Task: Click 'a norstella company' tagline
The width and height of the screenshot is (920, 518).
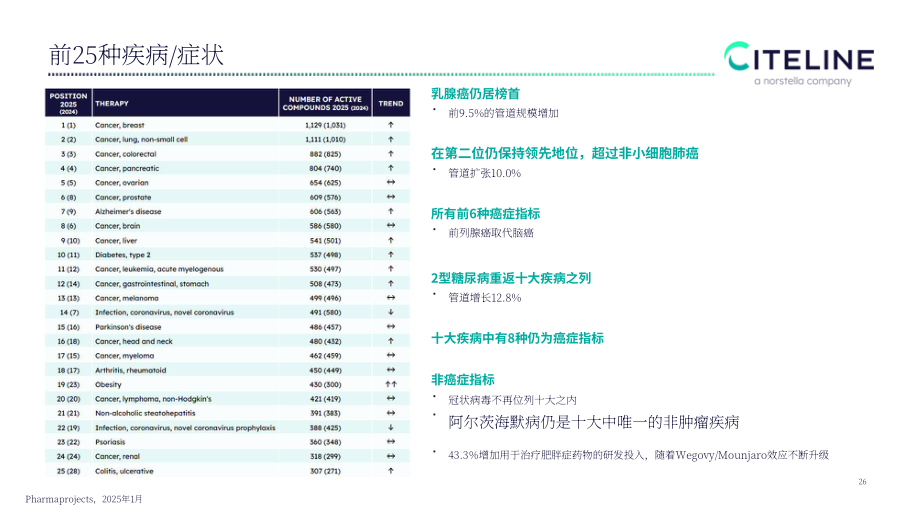Action: [803, 81]
